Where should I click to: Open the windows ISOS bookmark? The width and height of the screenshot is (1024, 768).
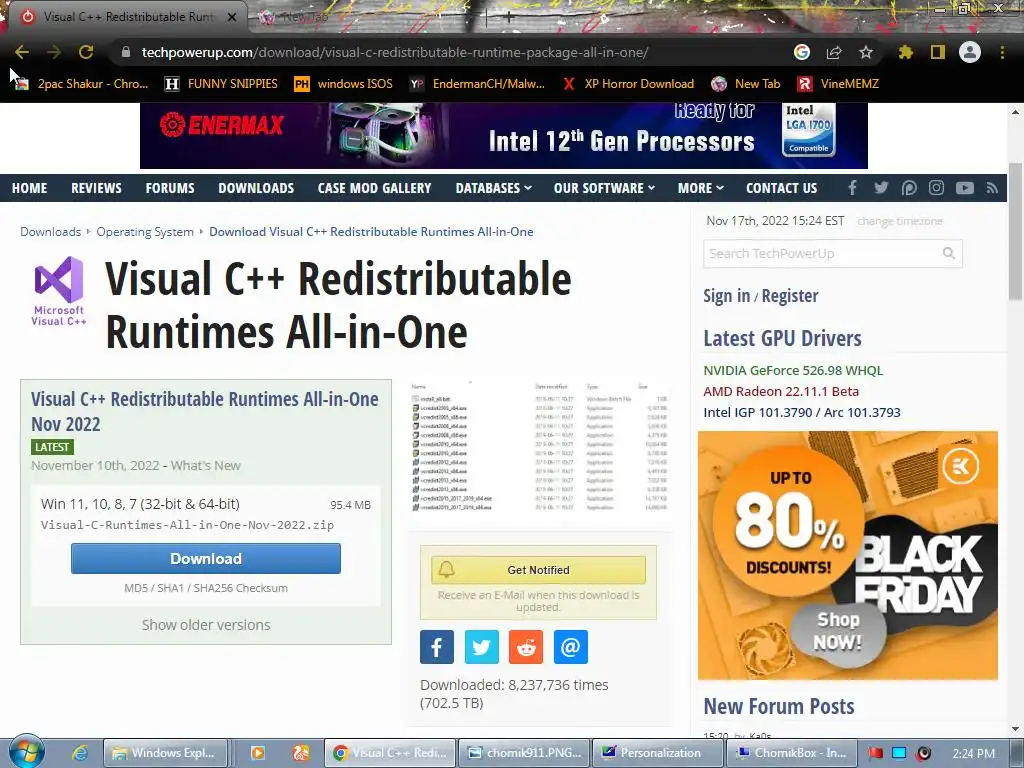point(344,84)
